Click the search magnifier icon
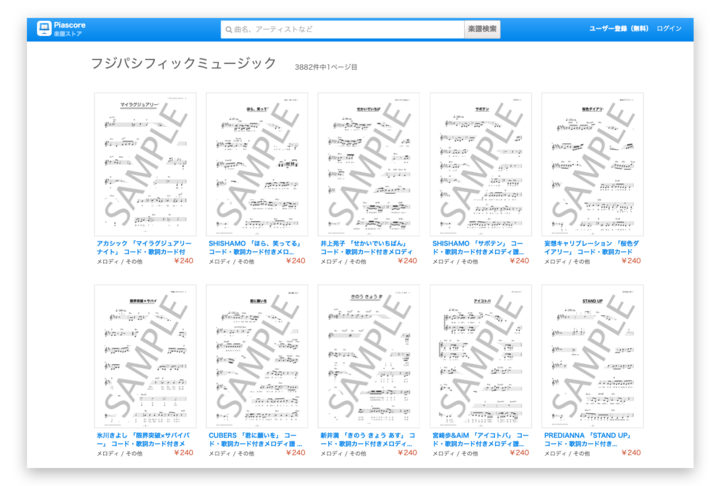The image size is (720, 486). tap(228, 29)
